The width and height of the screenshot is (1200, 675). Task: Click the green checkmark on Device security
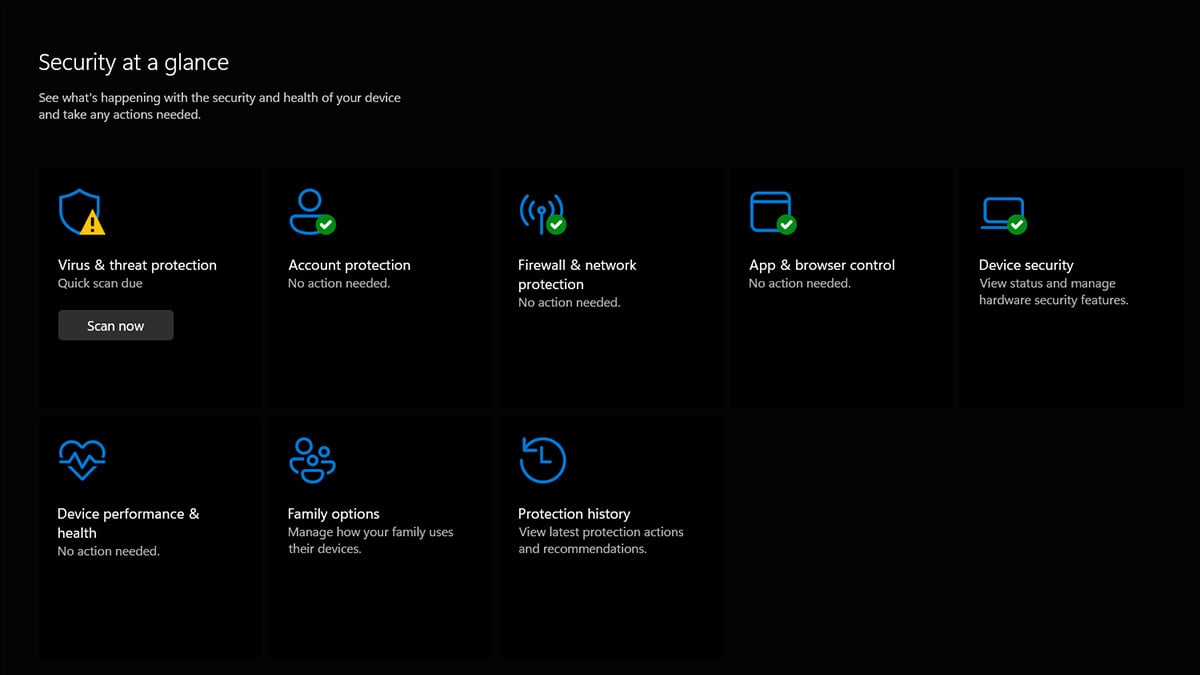pos(1015,223)
